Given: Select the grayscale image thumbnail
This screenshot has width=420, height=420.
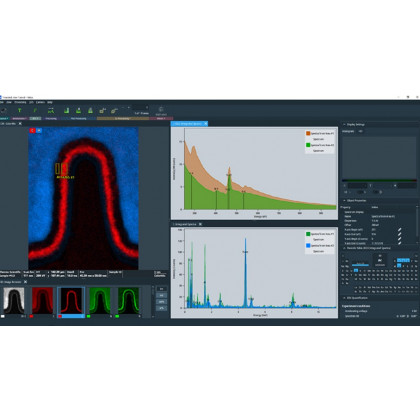Looking at the screenshot, I should [14, 301].
